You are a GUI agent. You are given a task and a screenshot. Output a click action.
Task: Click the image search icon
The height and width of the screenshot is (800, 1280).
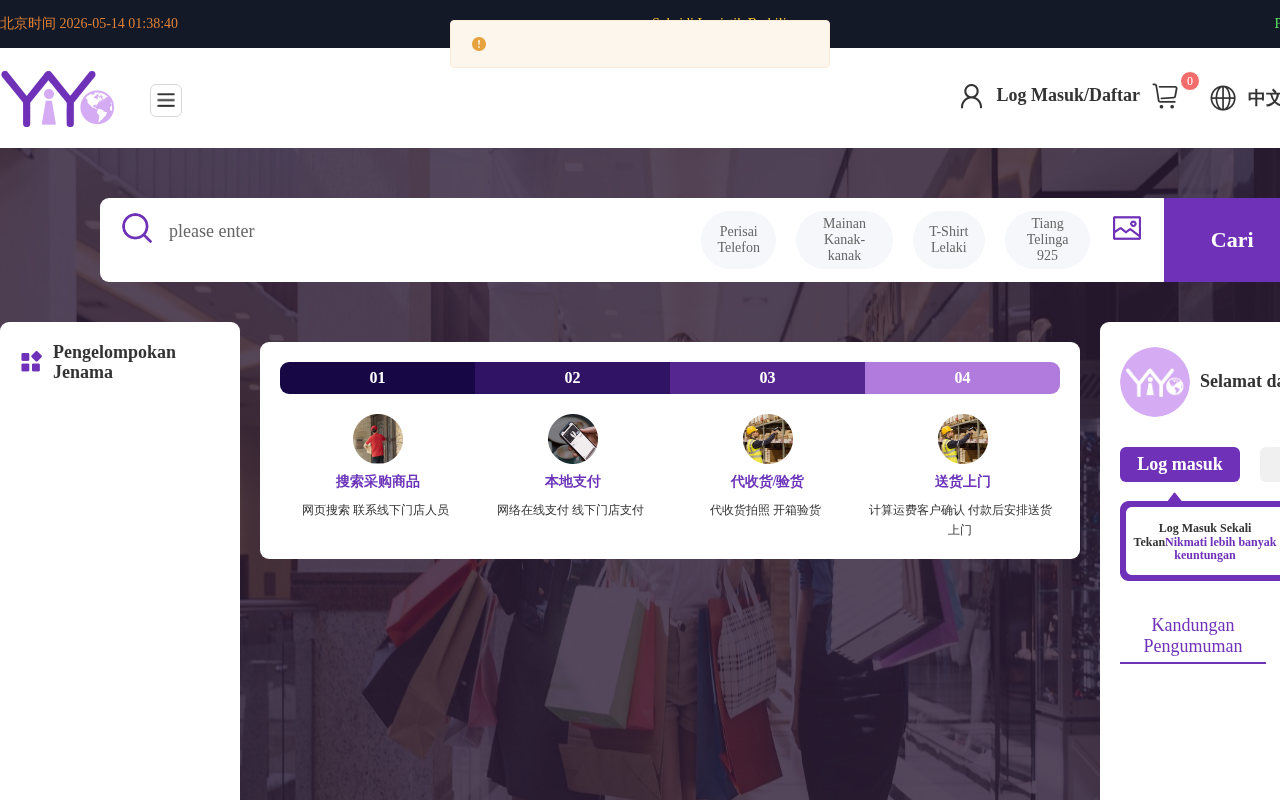pos(1127,228)
